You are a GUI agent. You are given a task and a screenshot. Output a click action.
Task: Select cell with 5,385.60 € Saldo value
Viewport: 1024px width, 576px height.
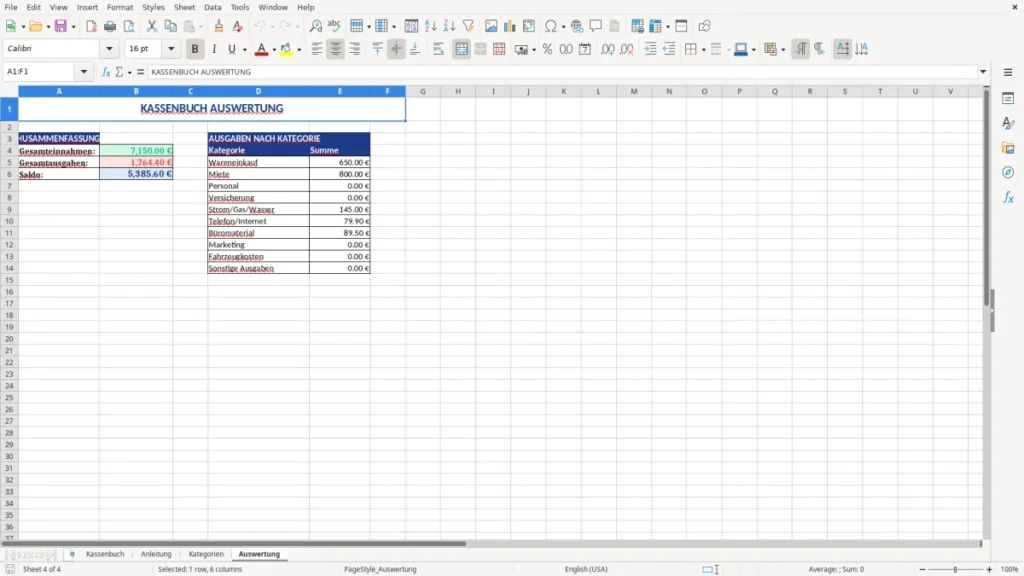coord(136,174)
